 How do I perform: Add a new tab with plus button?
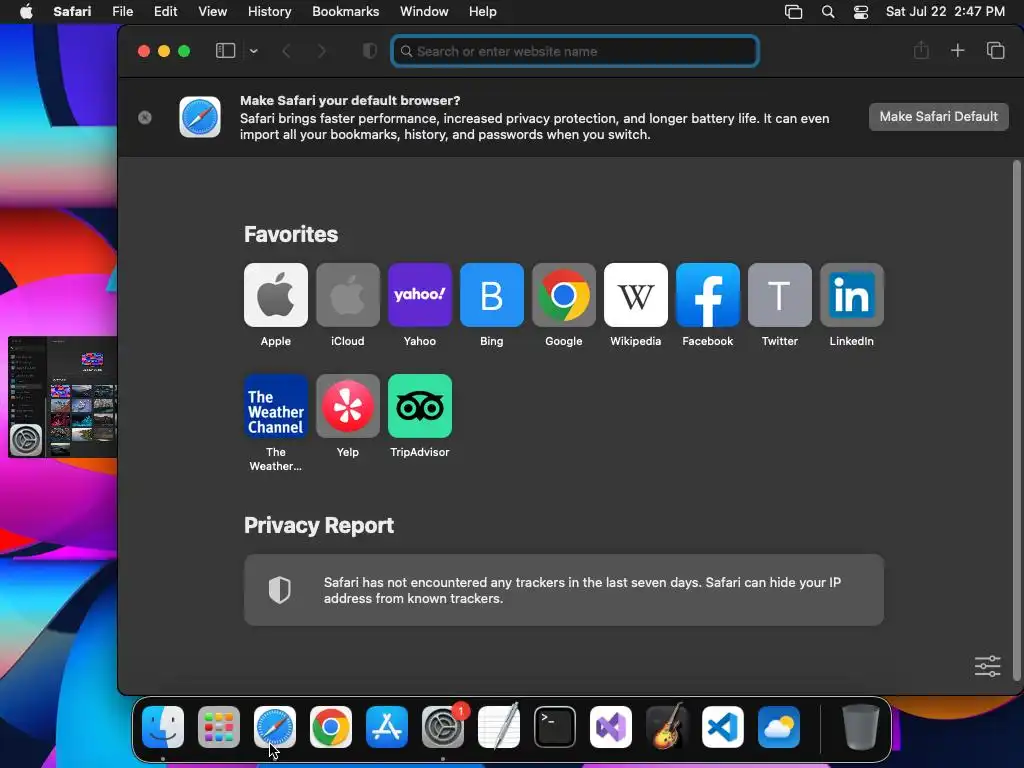(957, 50)
